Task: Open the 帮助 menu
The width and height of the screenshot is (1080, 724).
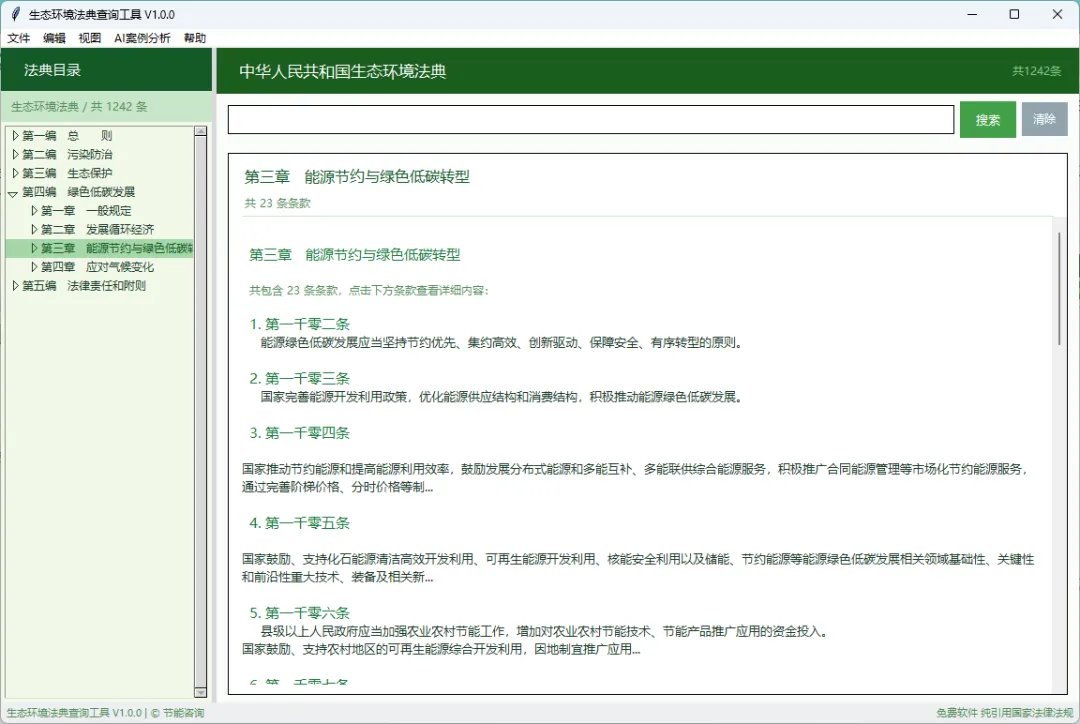Action: (x=195, y=38)
